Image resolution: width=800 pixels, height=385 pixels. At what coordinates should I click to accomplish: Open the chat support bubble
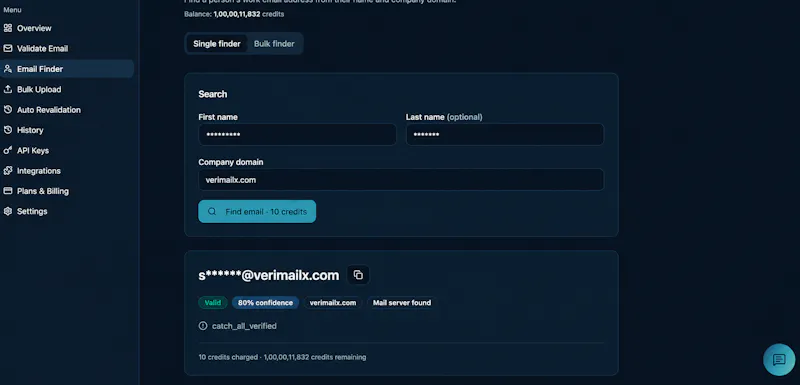(779, 360)
